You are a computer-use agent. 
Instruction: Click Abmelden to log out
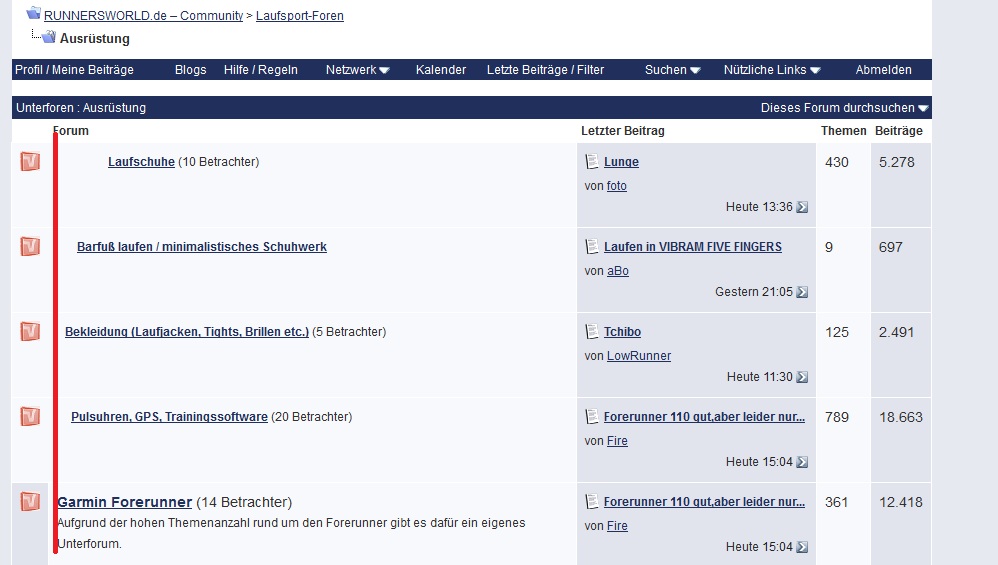tap(883, 70)
